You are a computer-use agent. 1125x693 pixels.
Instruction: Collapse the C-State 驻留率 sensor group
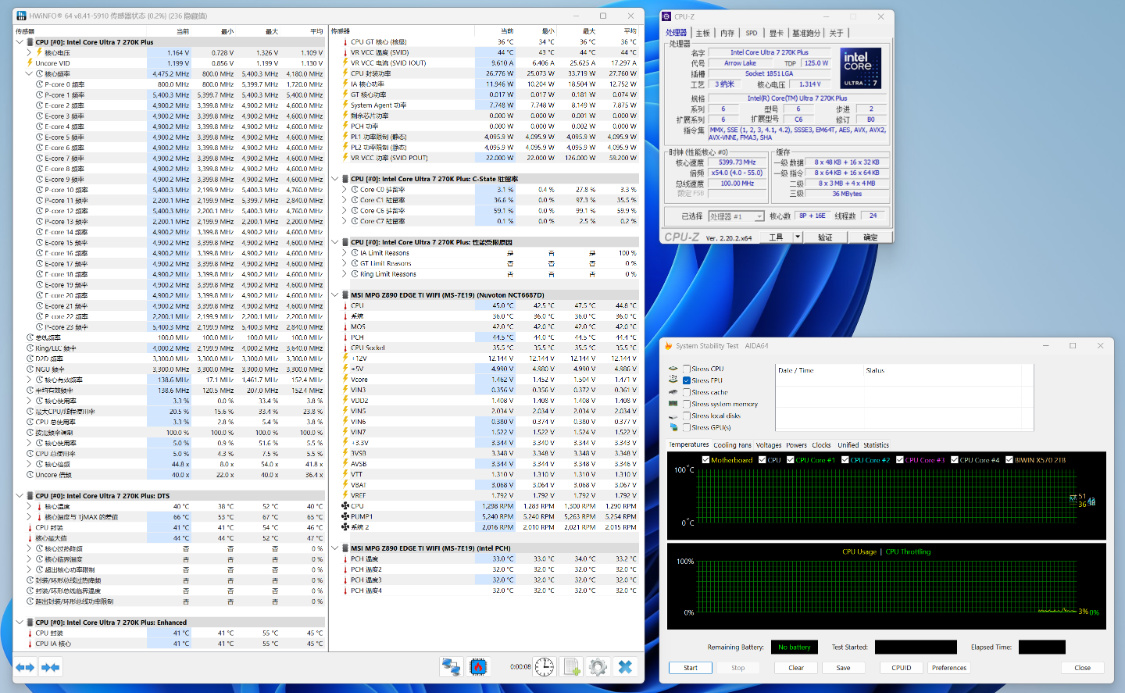[x=335, y=179]
